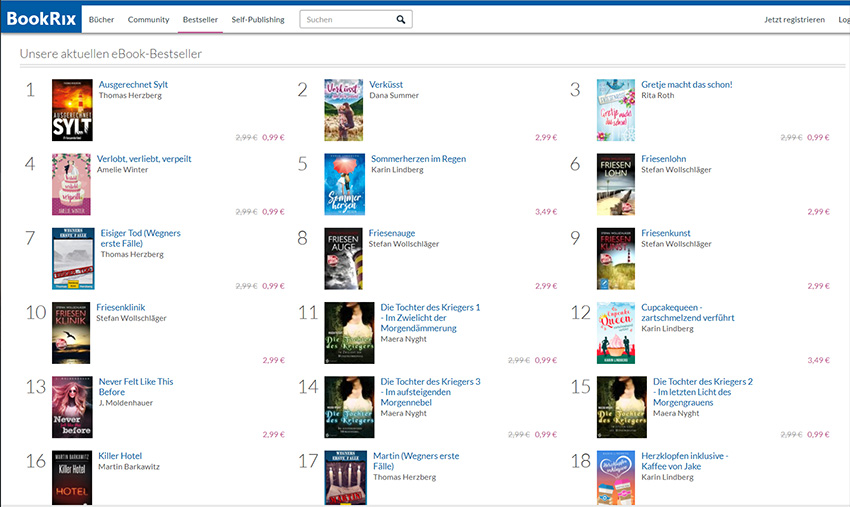
Task: Go to Self-Publishing section
Action: pyautogui.click(x=258, y=19)
